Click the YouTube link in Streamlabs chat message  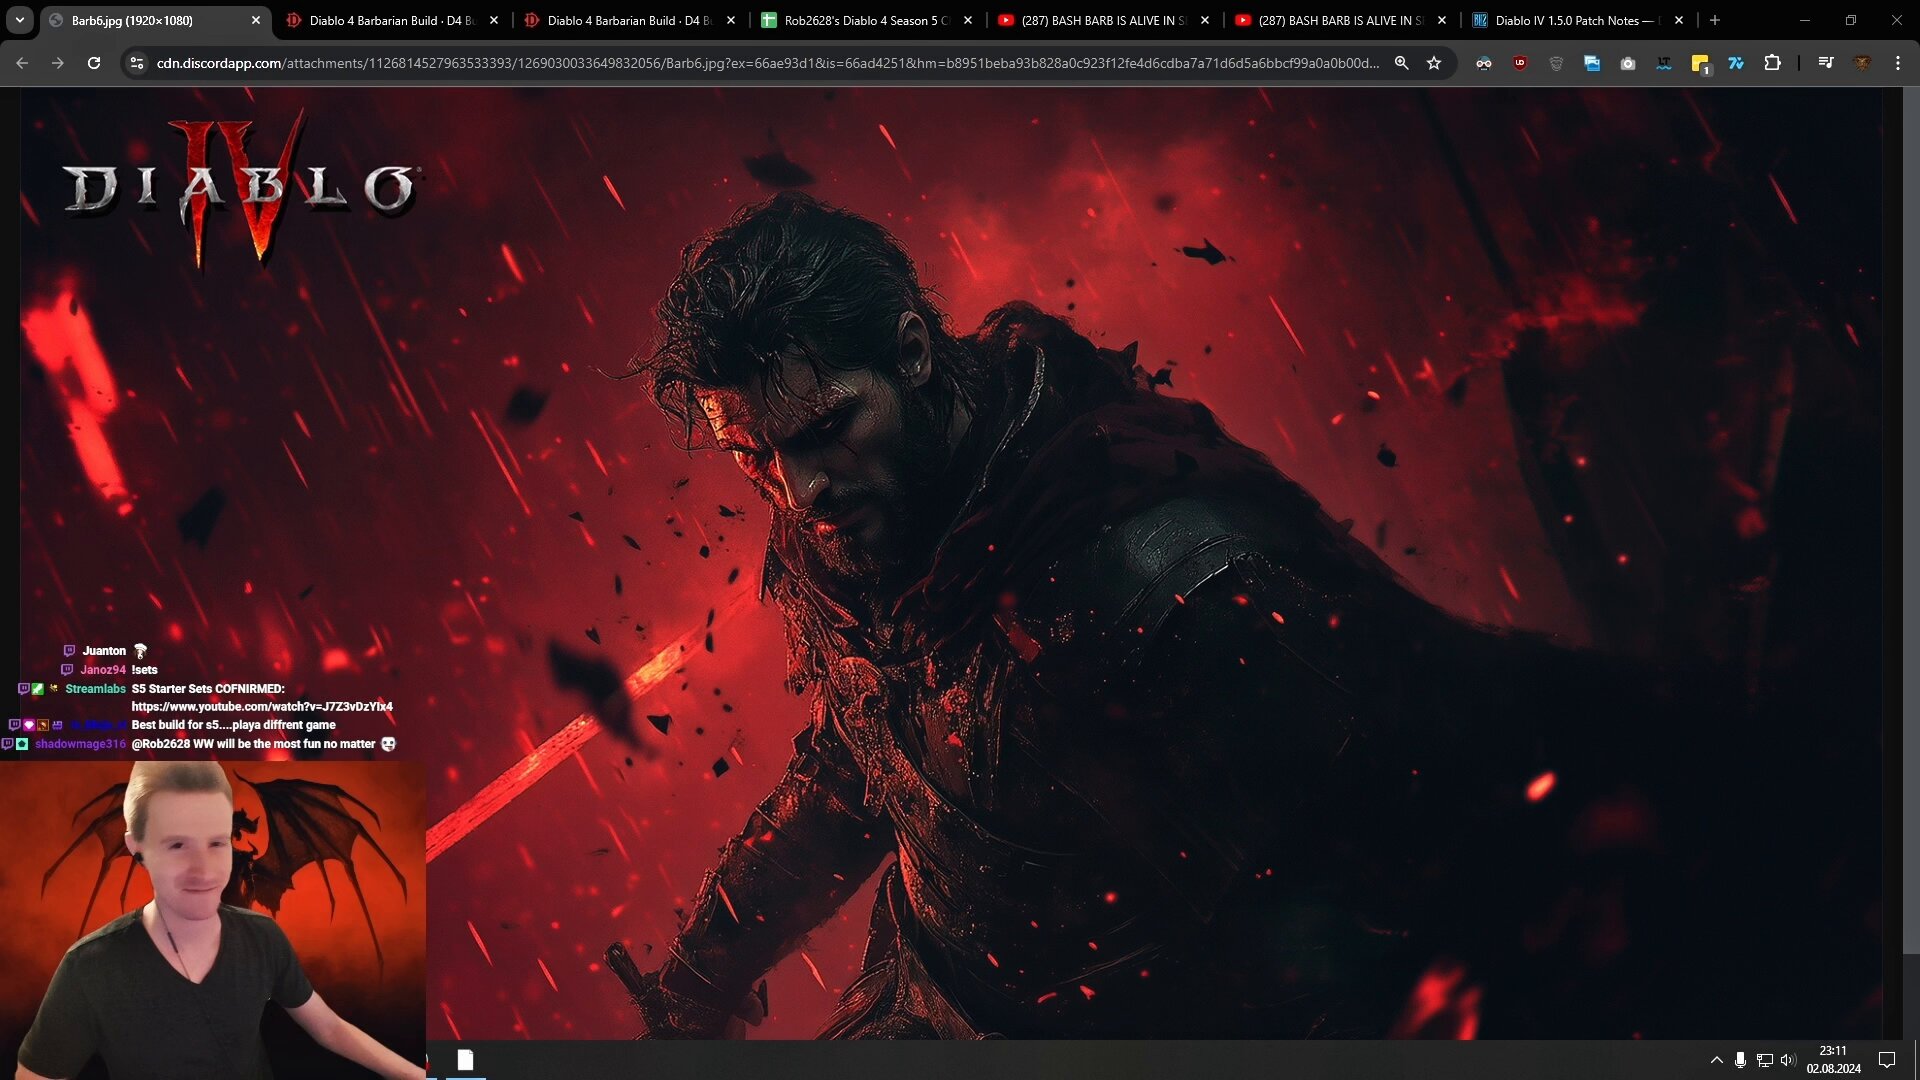(262, 707)
